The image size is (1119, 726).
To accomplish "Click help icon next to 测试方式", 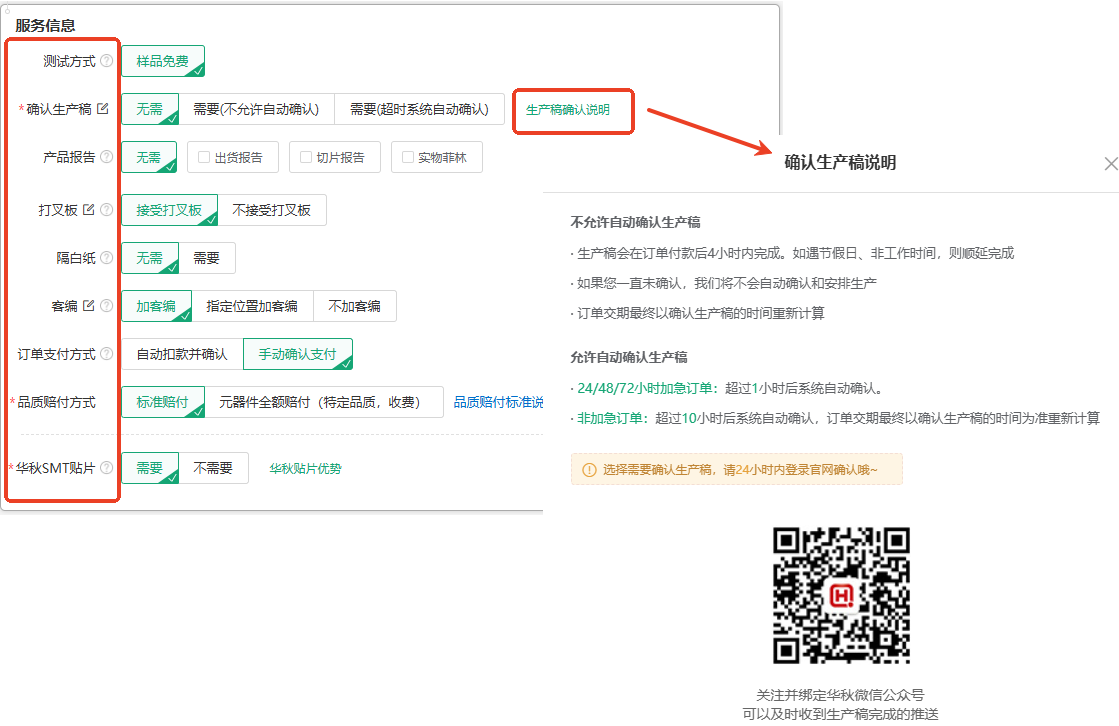I will tap(107, 61).
